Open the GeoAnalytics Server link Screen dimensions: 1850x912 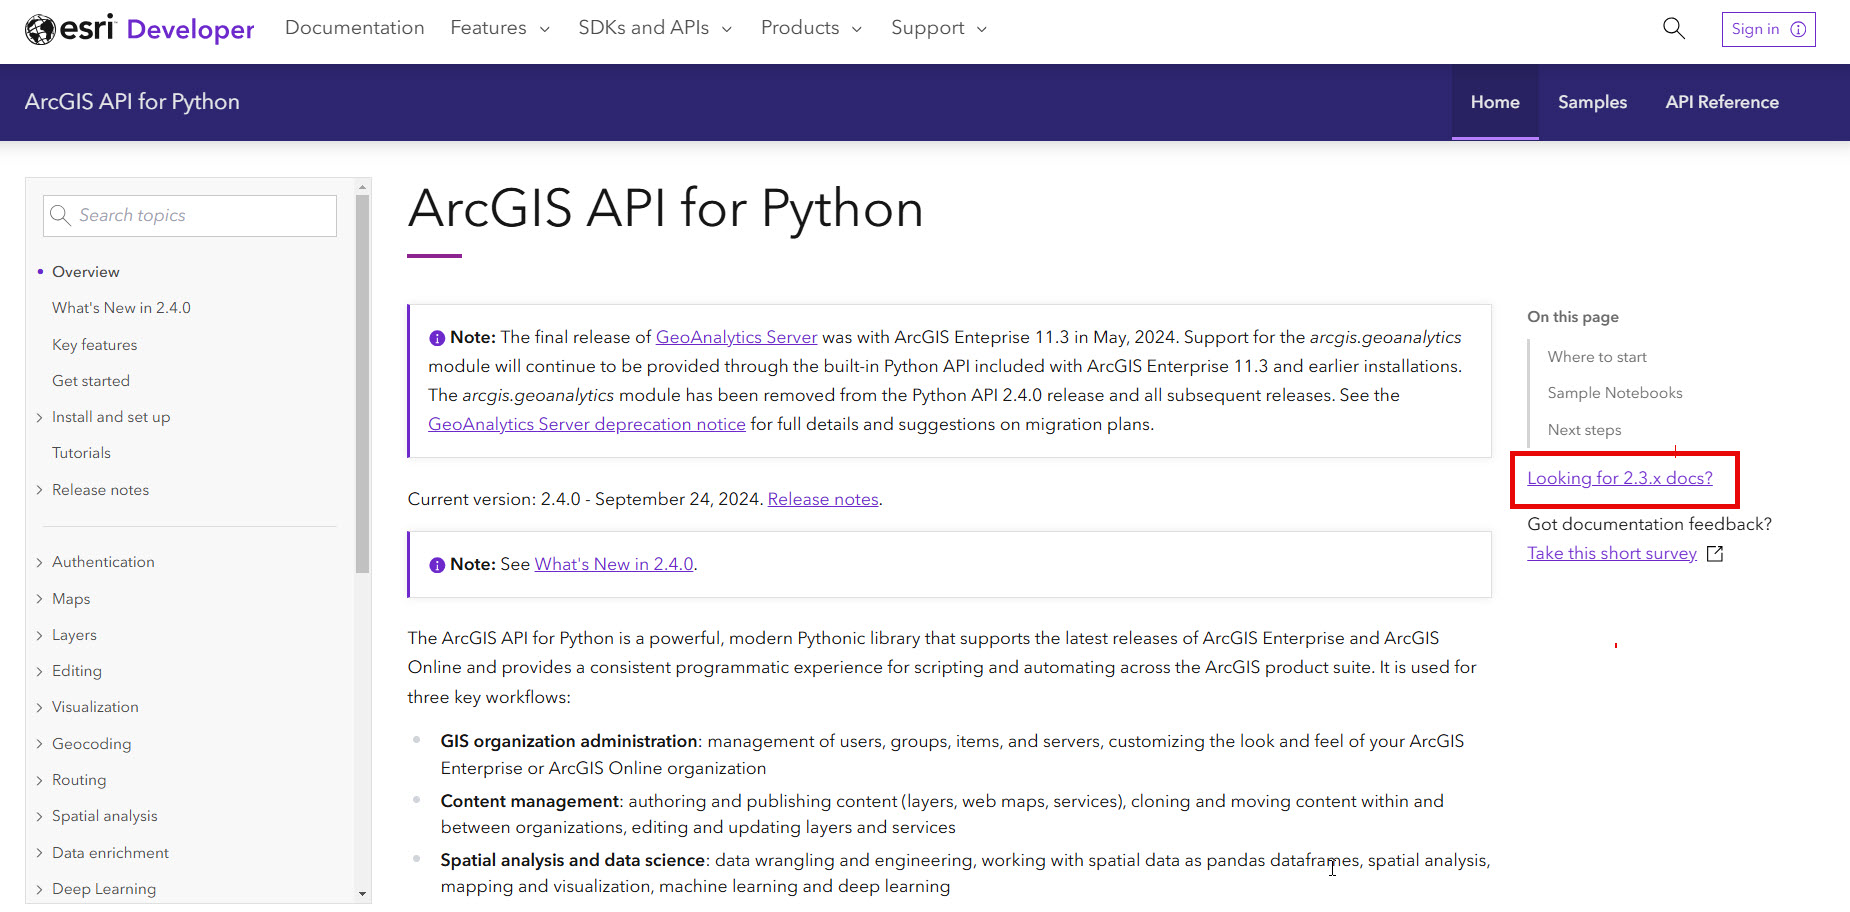tap(736, 337)
